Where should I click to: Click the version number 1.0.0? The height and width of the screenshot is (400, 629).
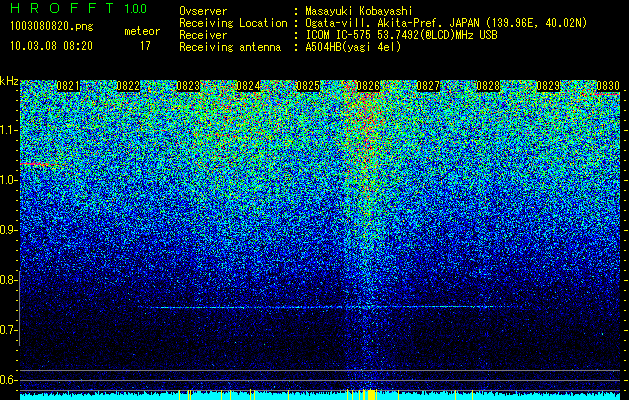136,9
